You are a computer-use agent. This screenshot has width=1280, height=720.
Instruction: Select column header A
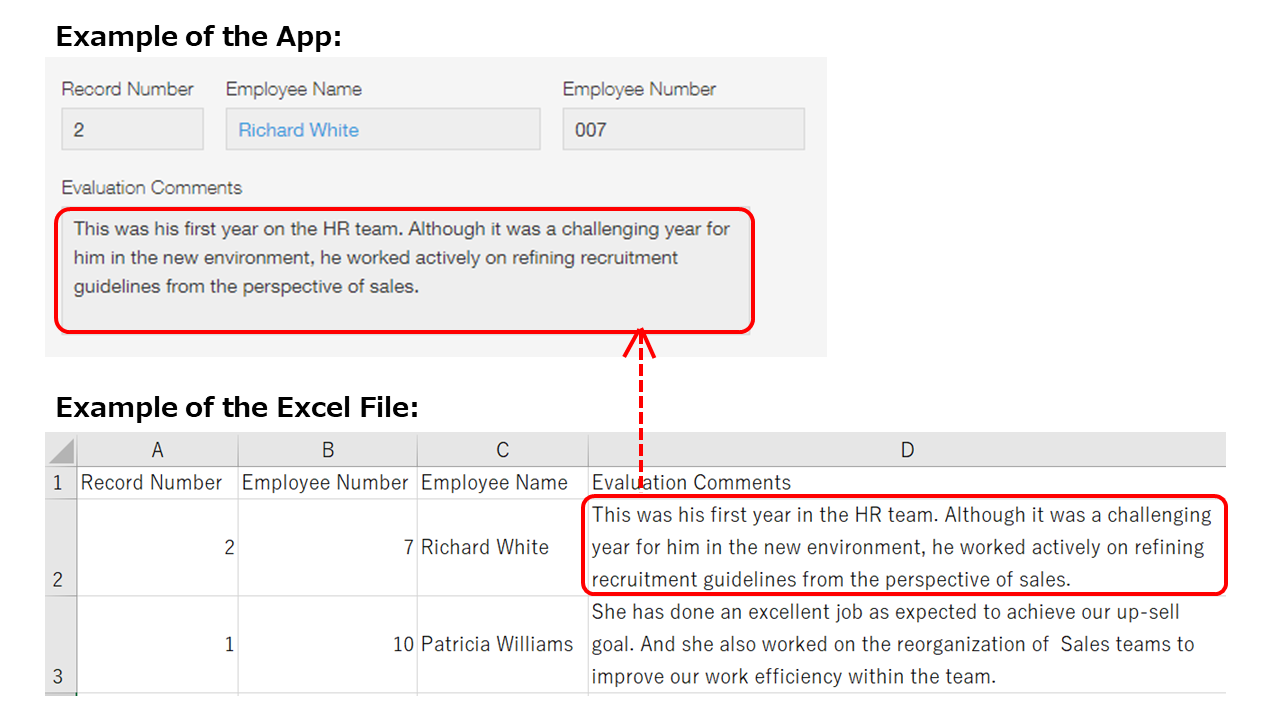tap(156, 449)
